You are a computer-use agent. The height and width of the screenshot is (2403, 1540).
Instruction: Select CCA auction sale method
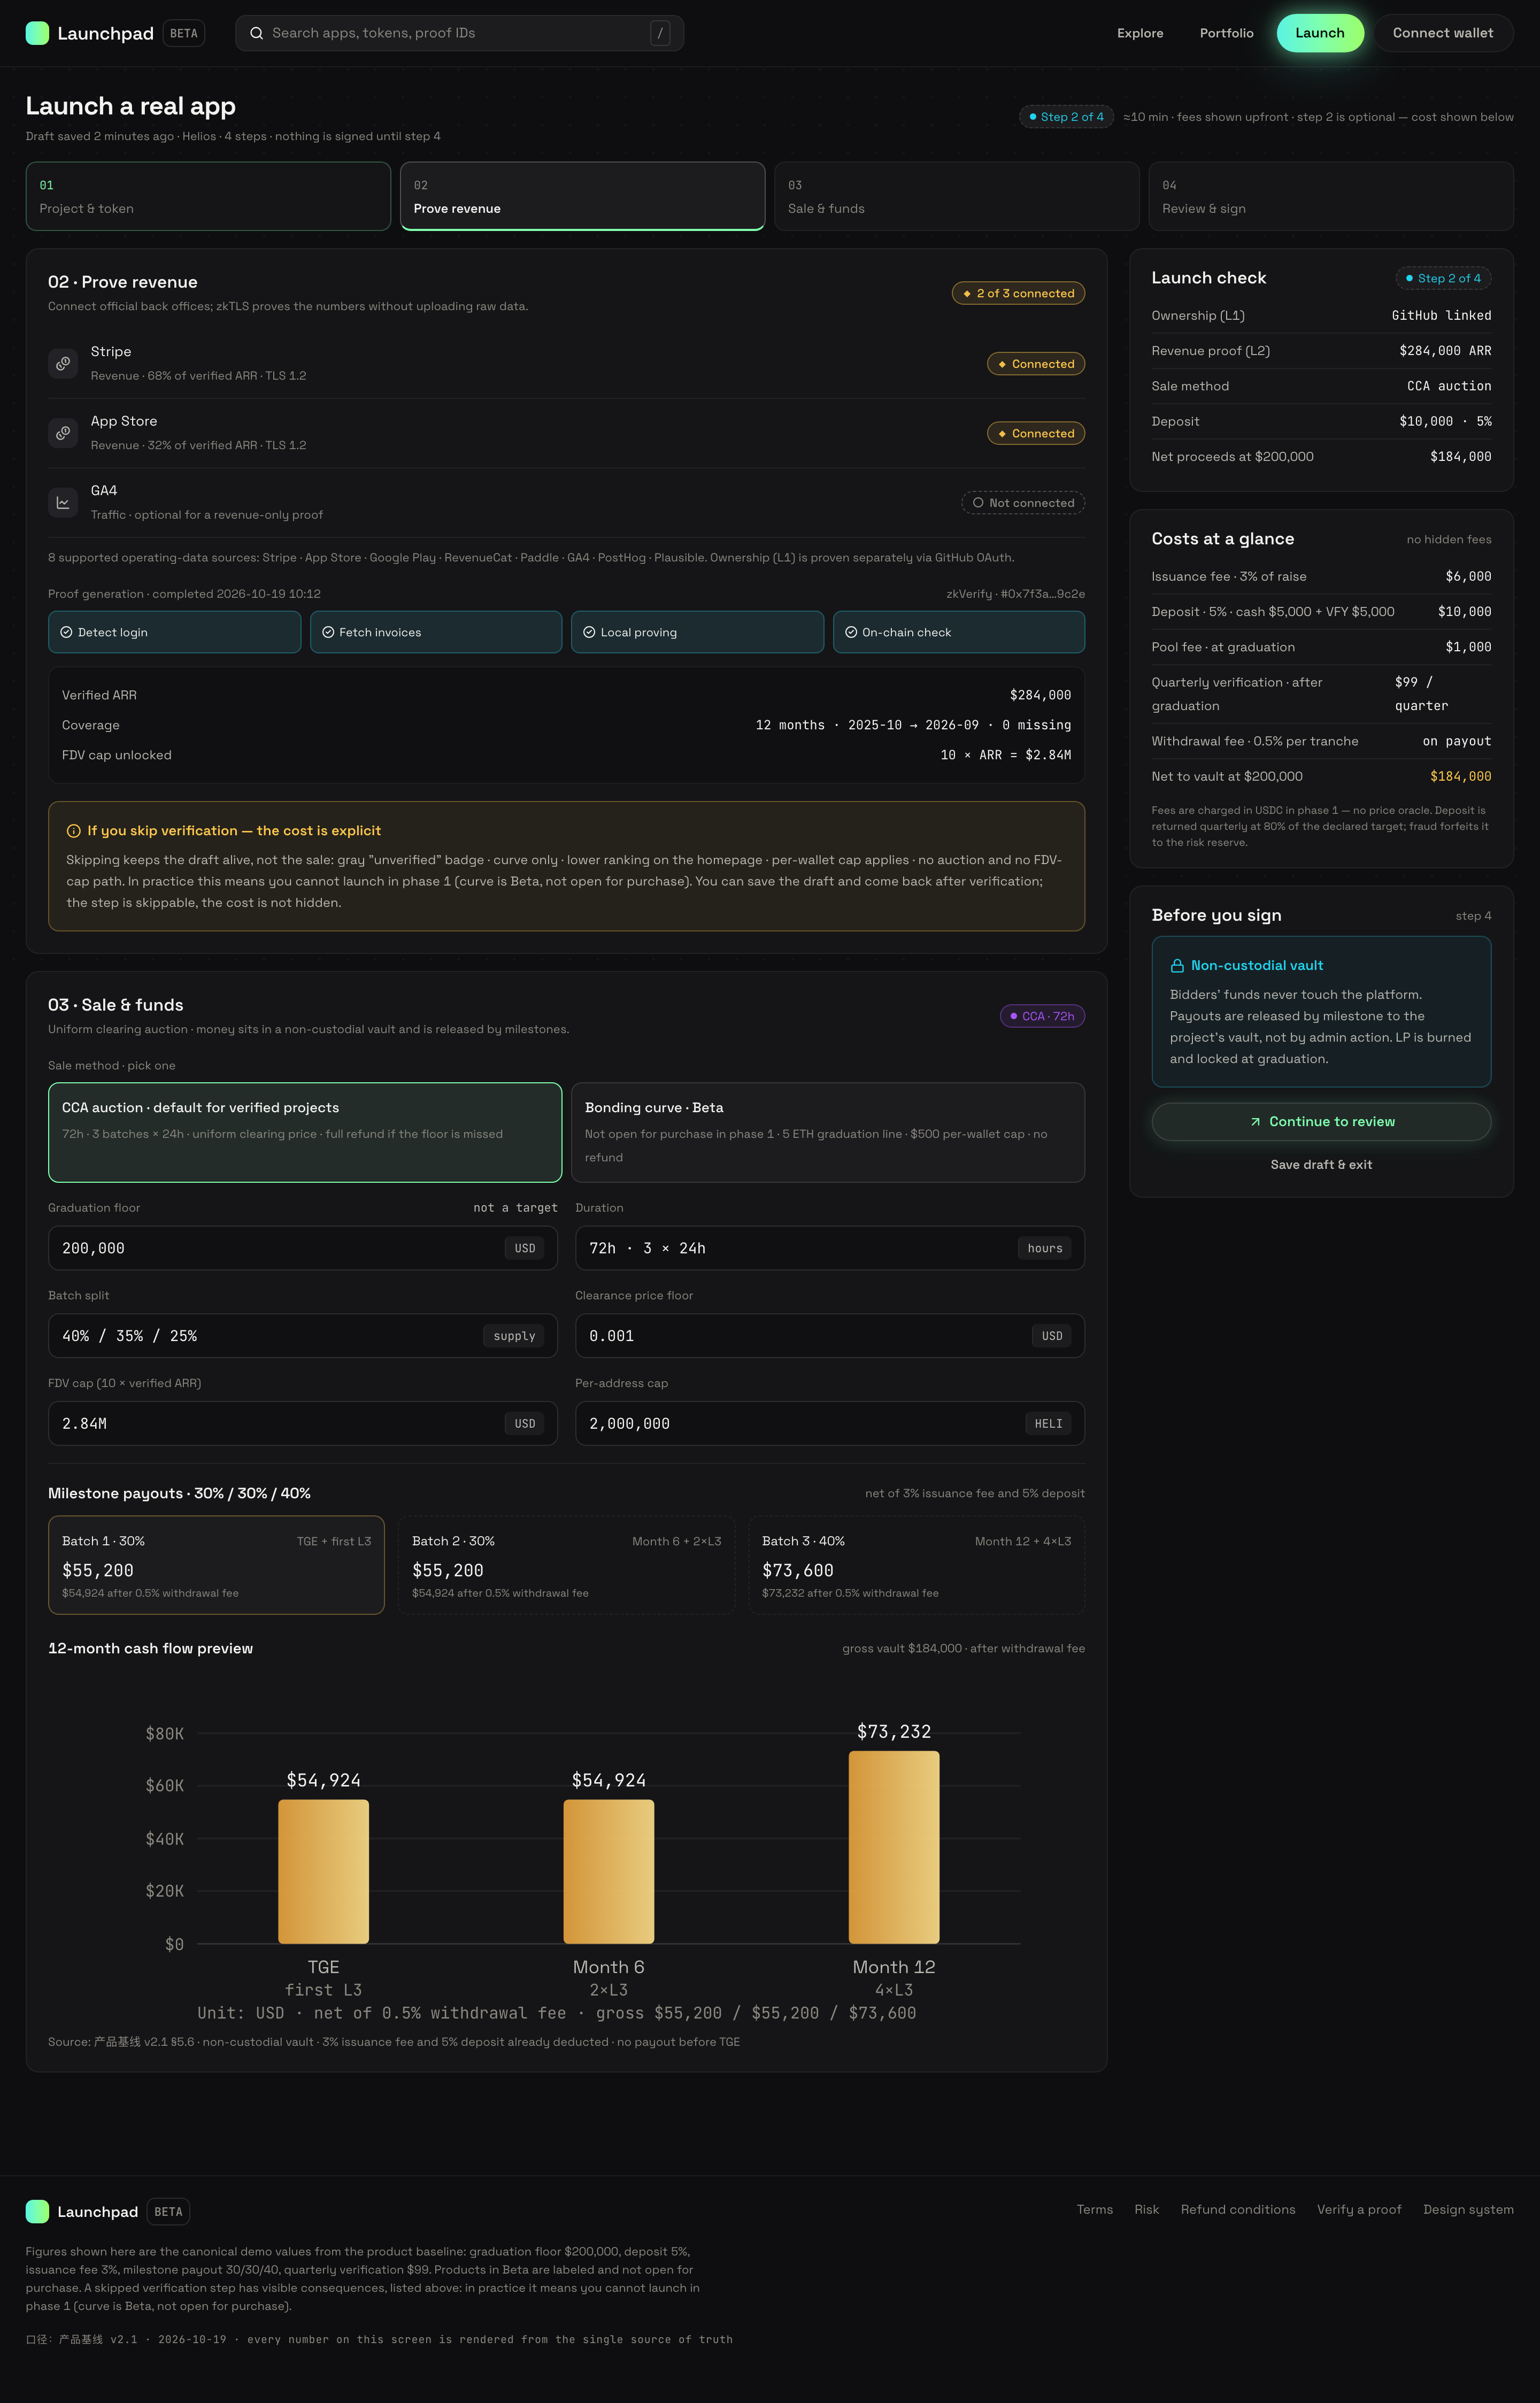(x=305, y=1132)
